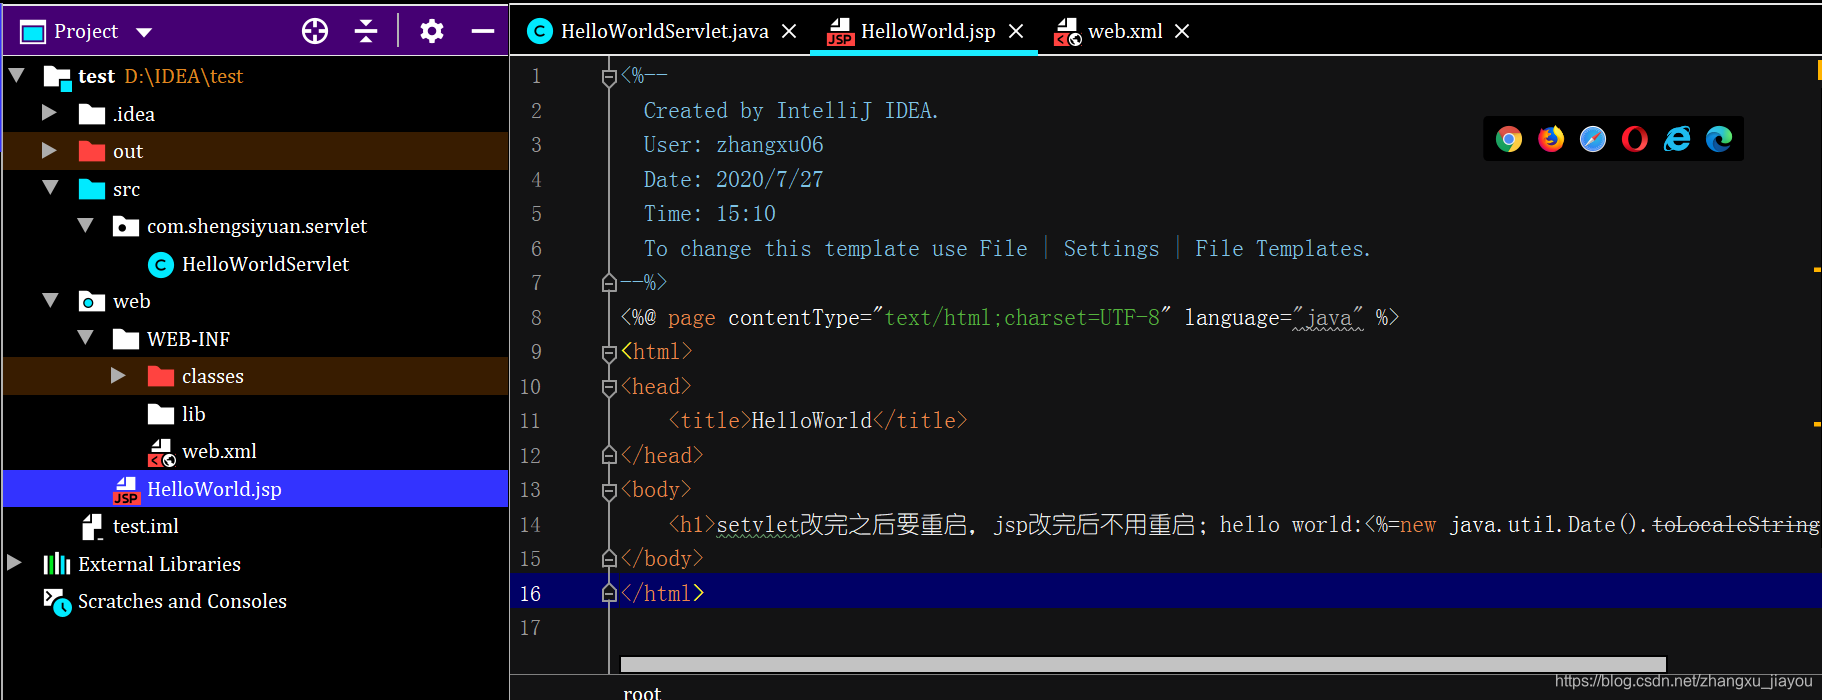Click the External Libraries icon
The image size is (1822, 700).
(x=57, y=564)
